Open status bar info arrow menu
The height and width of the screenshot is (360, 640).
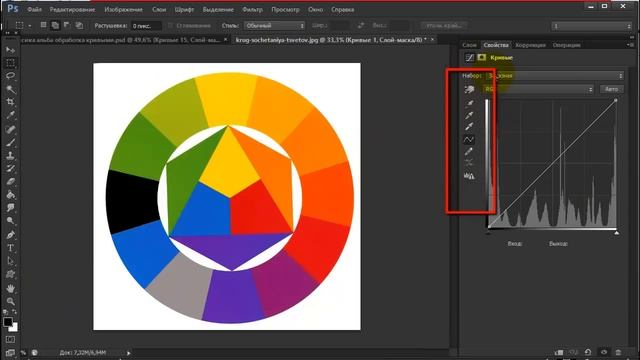click(129, 353)
